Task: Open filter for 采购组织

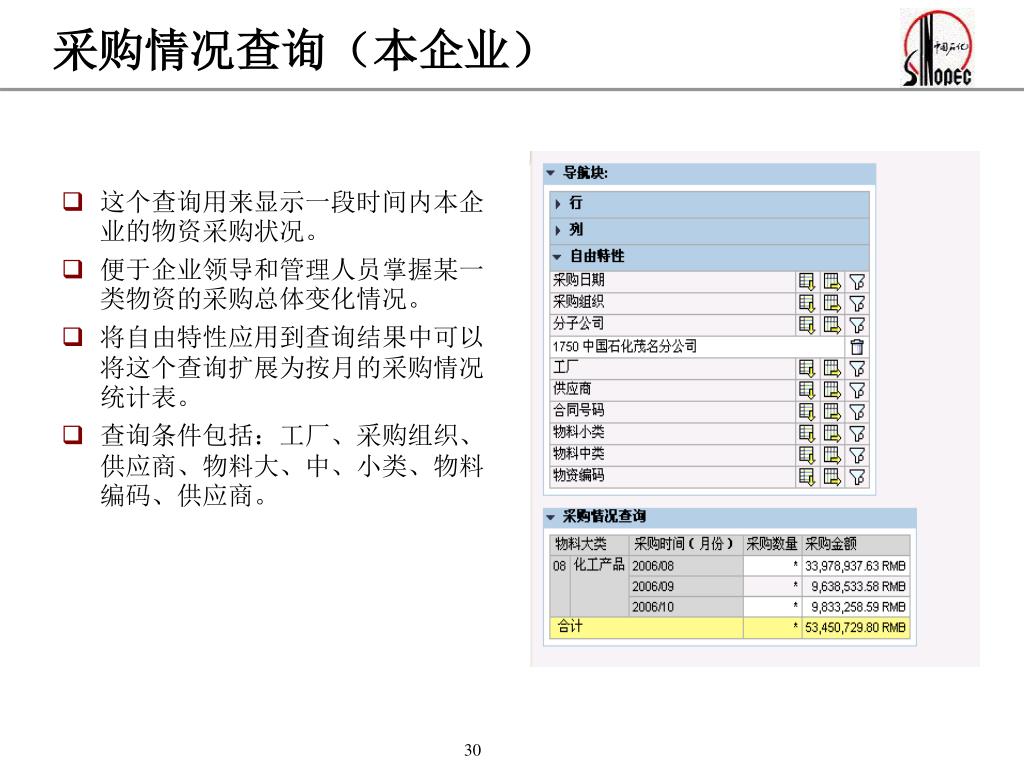Action: 857,303
